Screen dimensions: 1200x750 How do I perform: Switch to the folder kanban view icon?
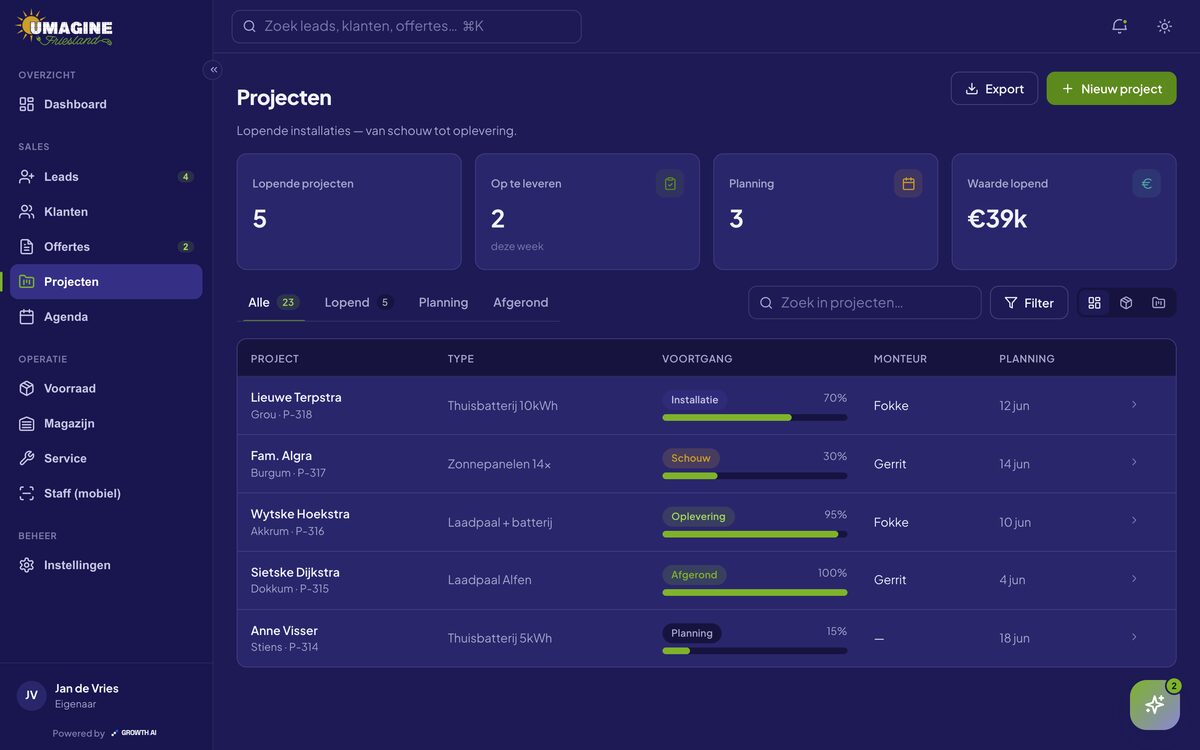1158,303
